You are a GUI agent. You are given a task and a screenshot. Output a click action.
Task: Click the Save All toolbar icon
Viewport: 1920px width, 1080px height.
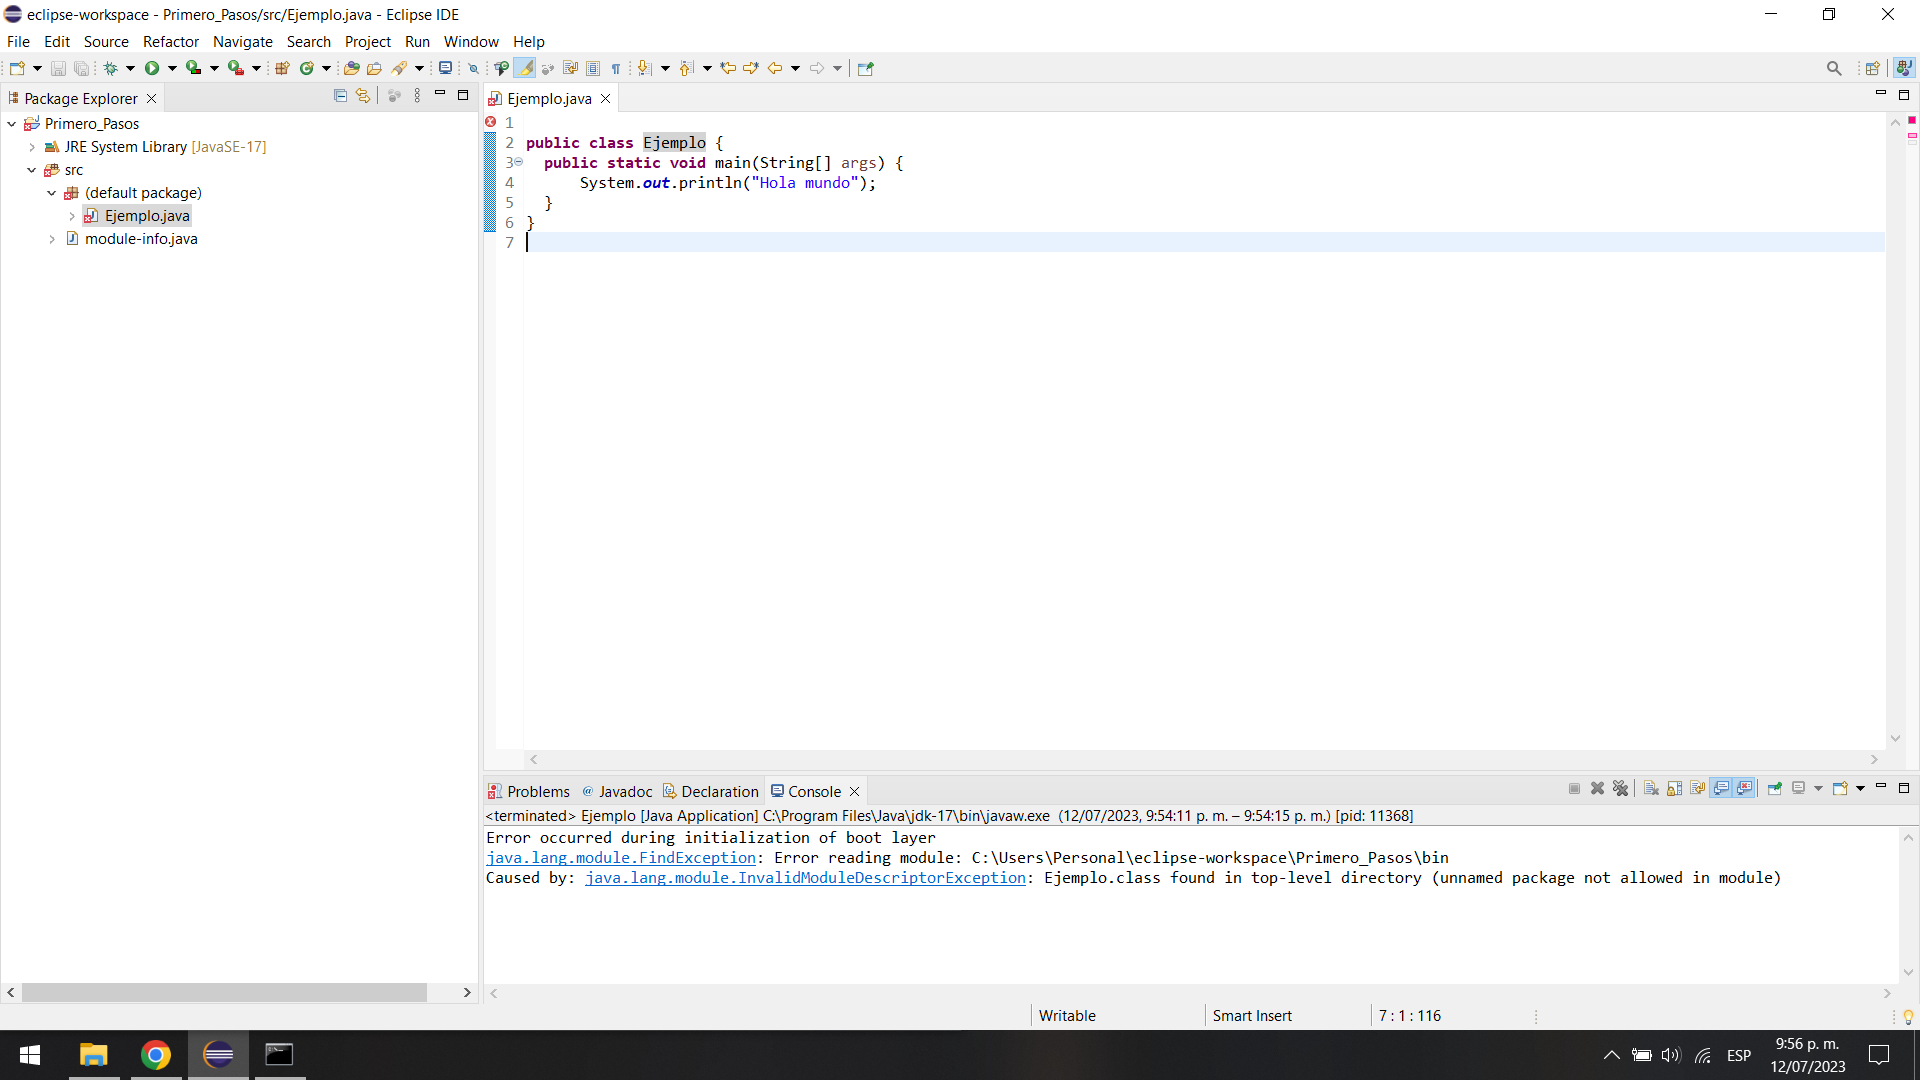tap(82, 69)
